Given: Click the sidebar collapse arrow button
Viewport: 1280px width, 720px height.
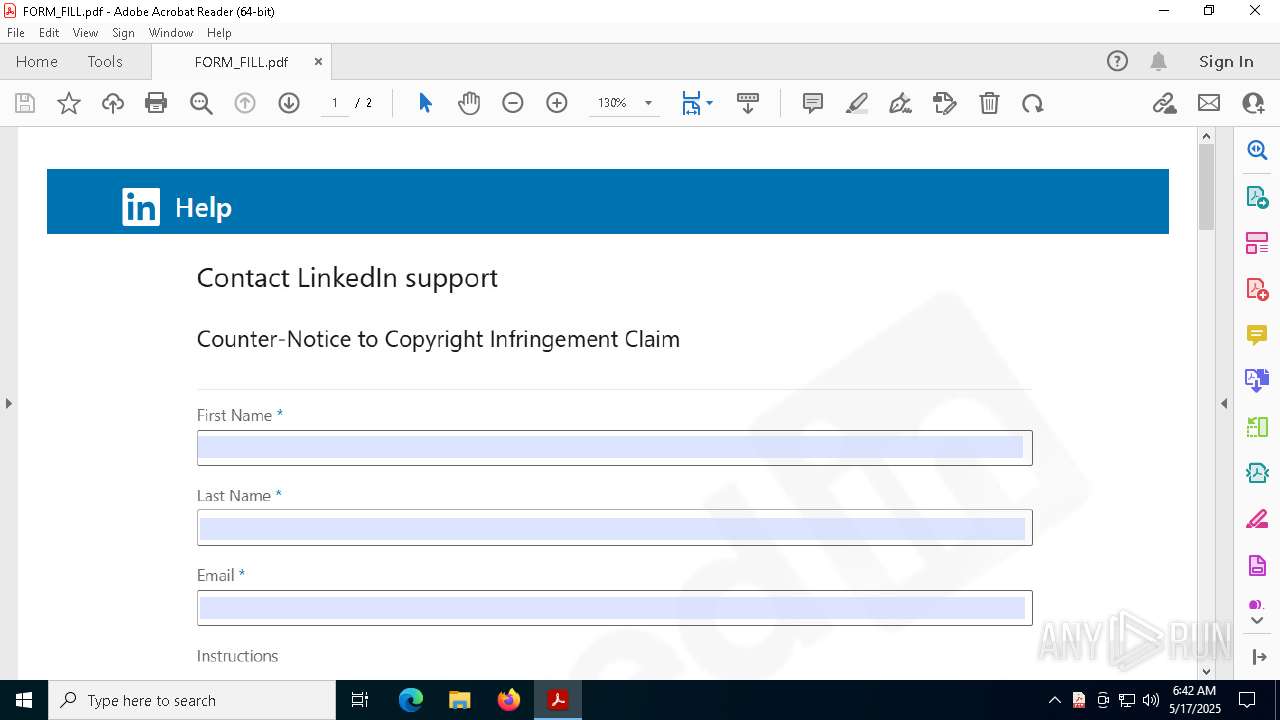Looking at the screenshot, I should coord(1257,657).
